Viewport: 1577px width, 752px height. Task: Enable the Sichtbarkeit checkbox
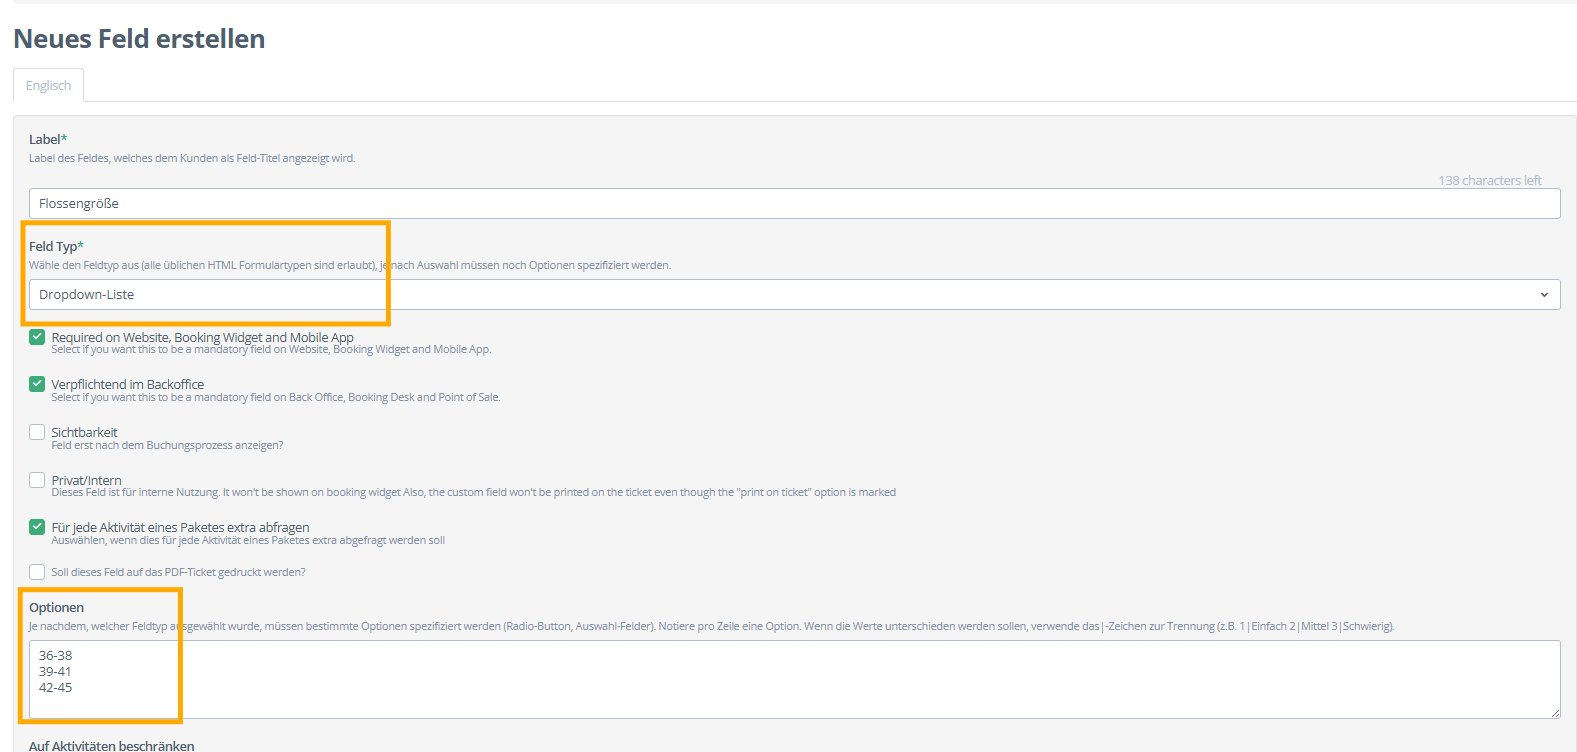pos(37,432)
